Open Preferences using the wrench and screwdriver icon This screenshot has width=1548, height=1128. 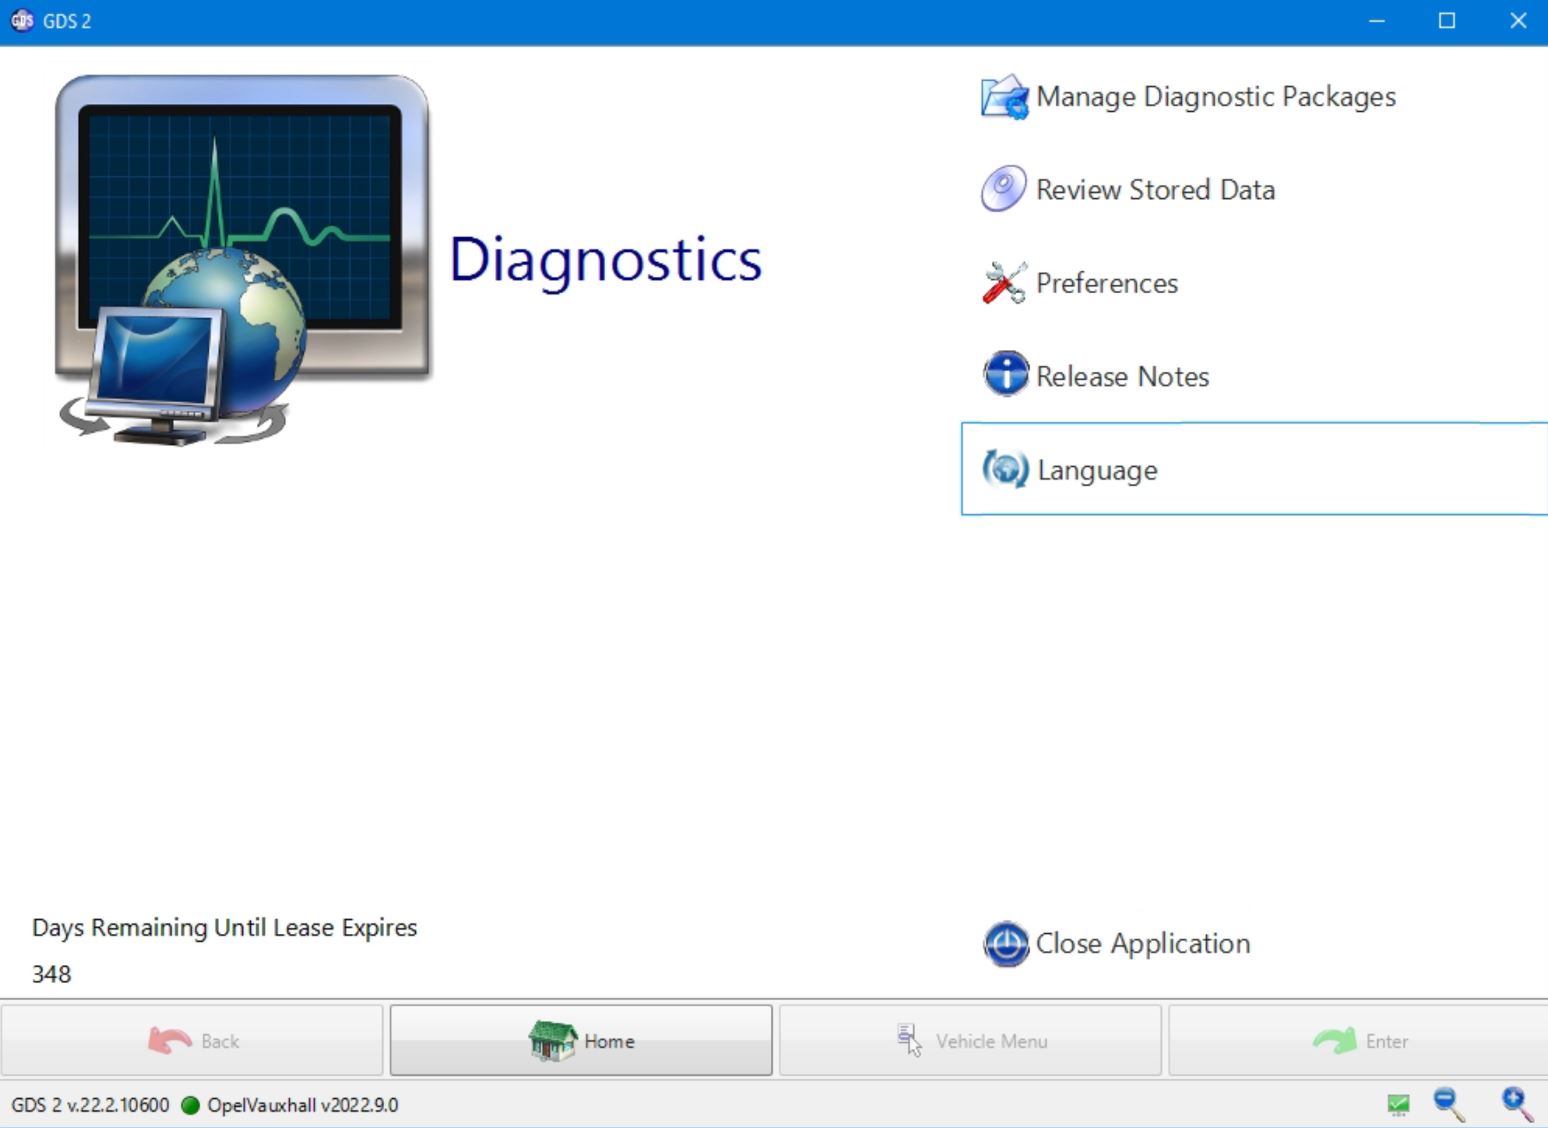pyautogui.click(x=1004, y=283)
